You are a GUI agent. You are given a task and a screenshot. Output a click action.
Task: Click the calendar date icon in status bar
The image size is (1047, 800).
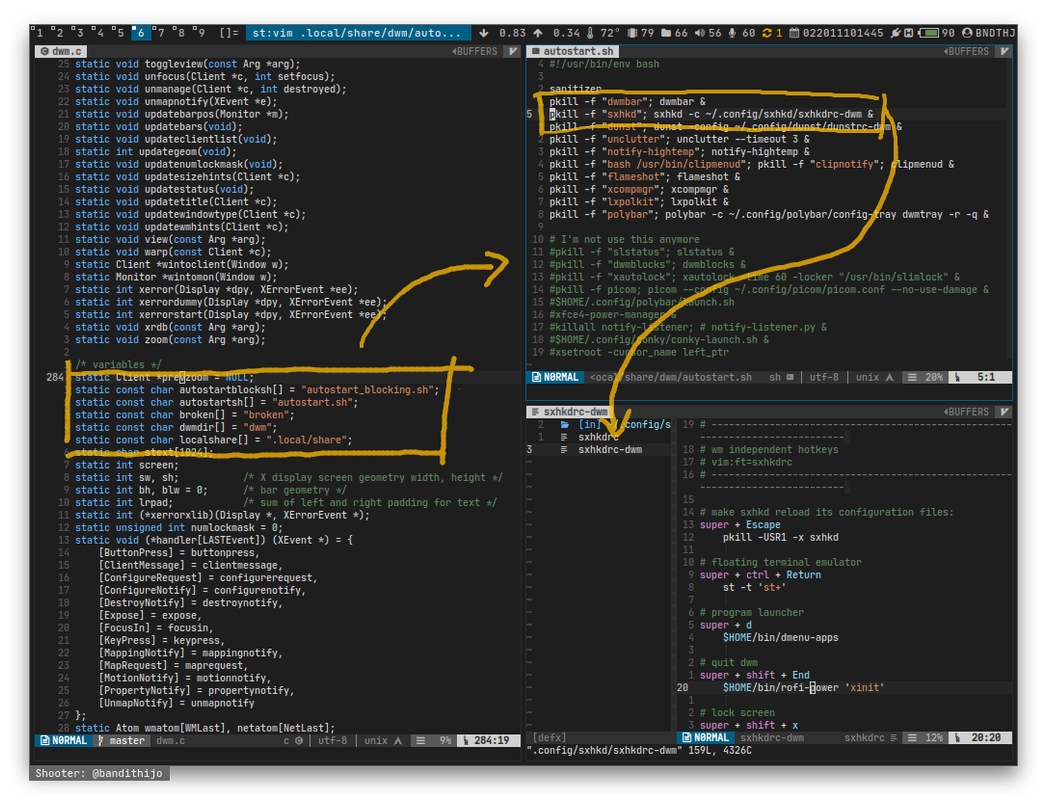pyautogui.click(x=794, y=33)
